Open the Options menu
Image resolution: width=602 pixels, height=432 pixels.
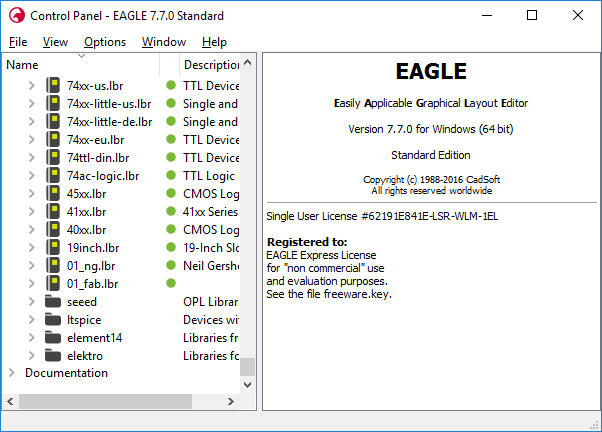click(x=105, y=42)
